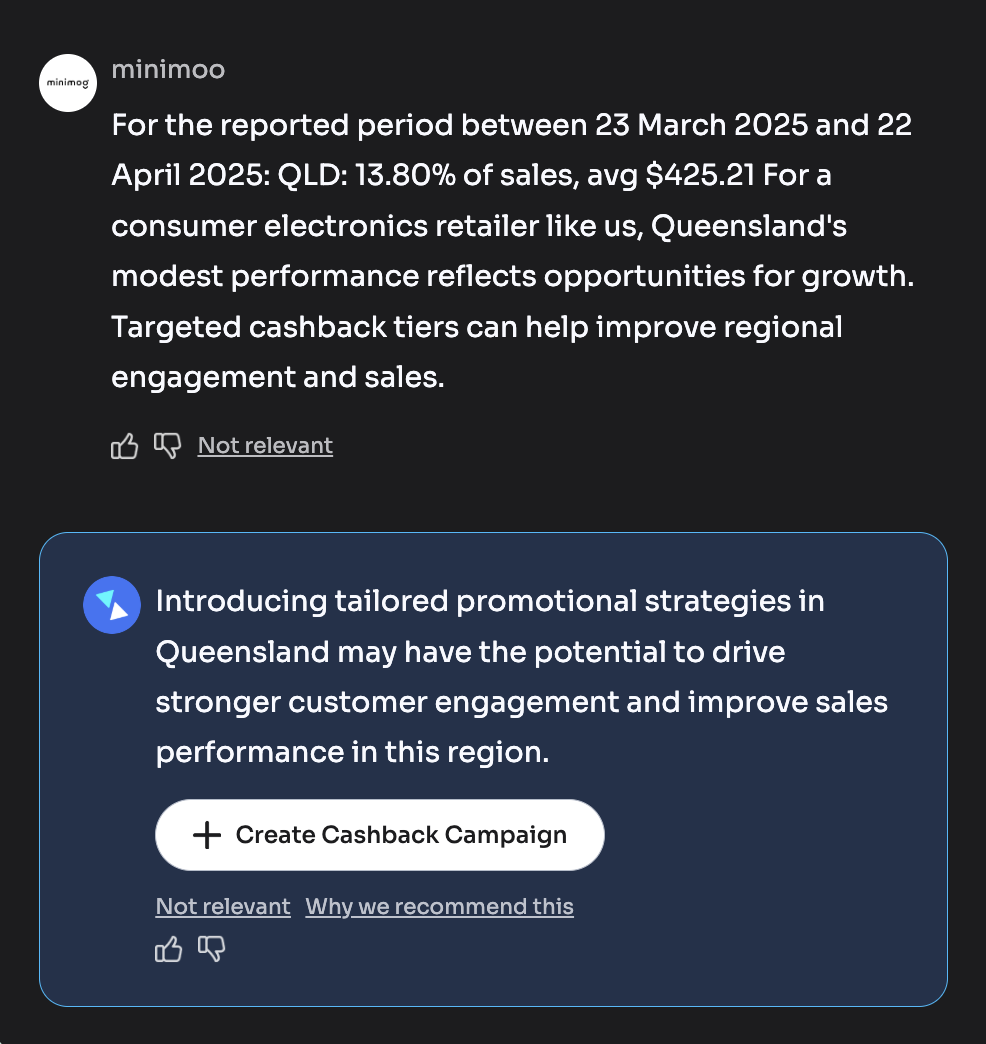Give thumbs up on the recommendation card
The image size is (986, 1044).
169,949
